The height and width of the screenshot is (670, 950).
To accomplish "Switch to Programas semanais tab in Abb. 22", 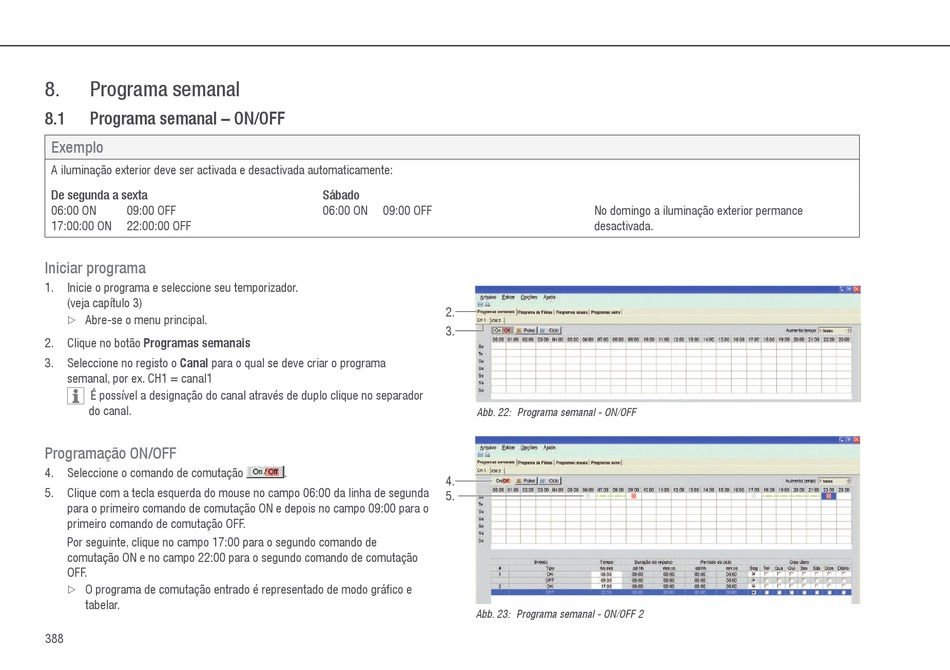I will (496, 312).
